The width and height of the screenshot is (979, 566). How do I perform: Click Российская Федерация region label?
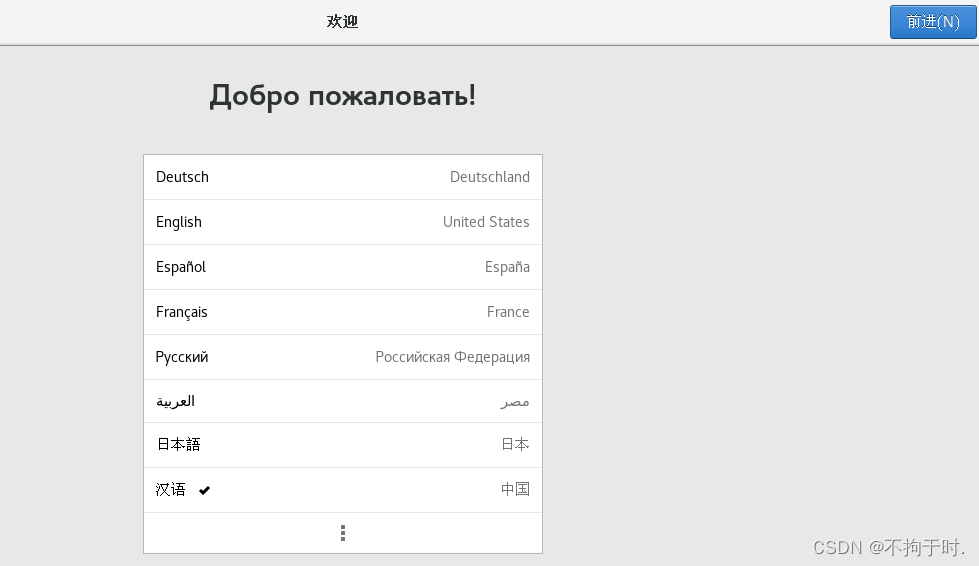tap(452, 357)
